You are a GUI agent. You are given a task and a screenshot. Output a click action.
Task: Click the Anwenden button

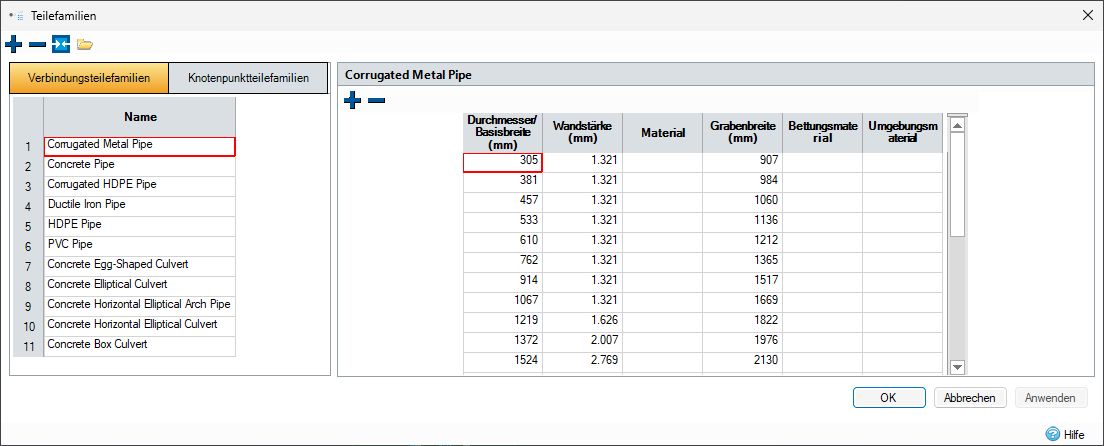[x=1050, y=398]
